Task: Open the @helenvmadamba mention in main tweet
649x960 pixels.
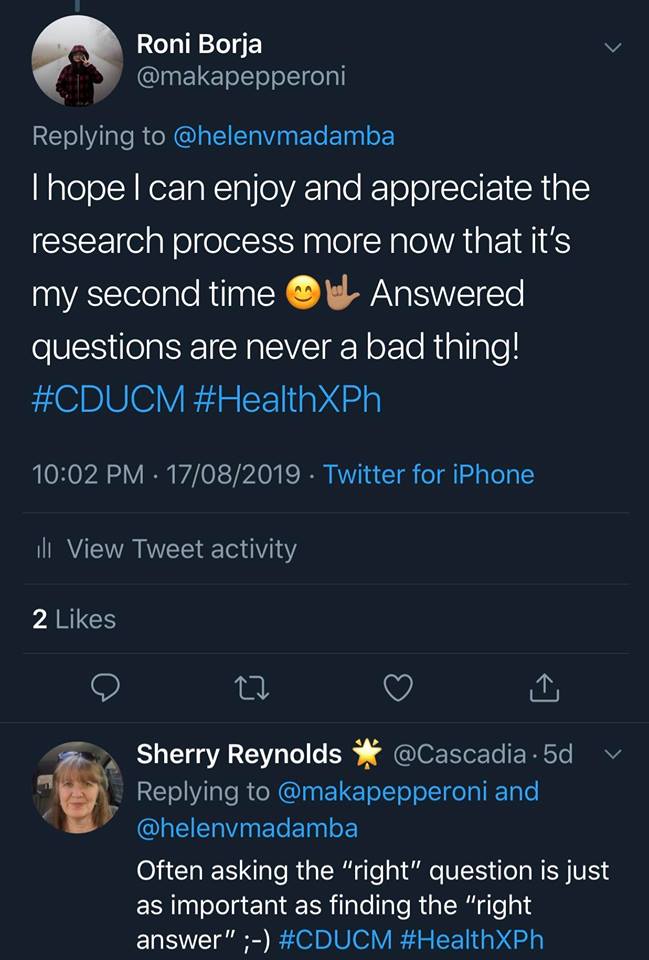Action: click(284, 136)
